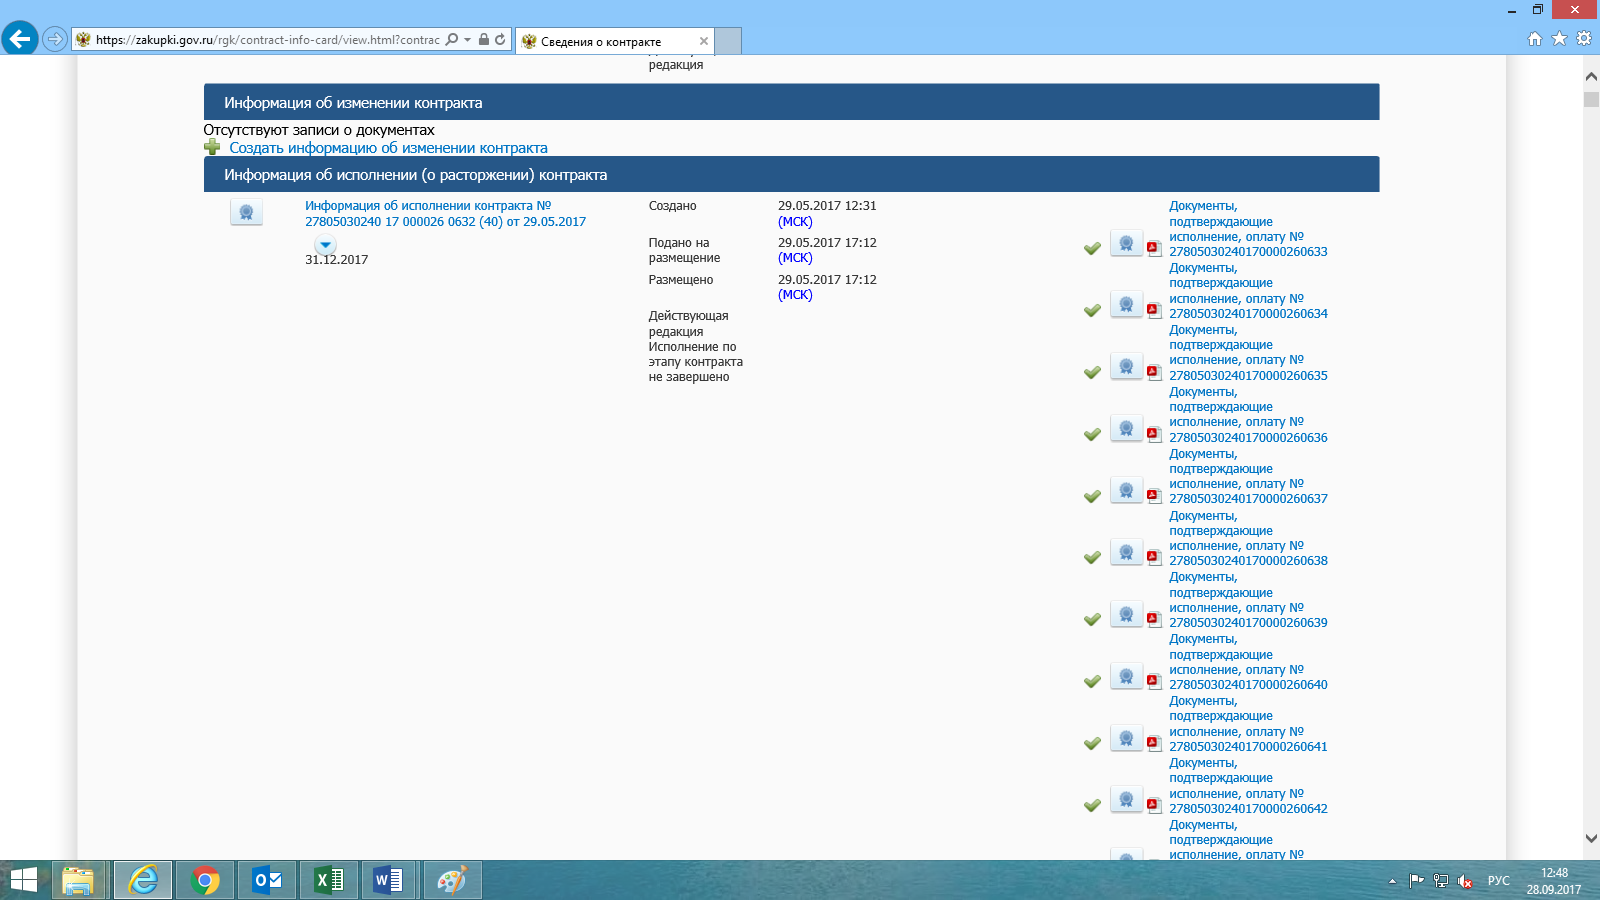Image resolution: width=1600 pixels, height=900 pixels.
Task: Launch File Explorer from the taskbar
Action: coord(78,880)
